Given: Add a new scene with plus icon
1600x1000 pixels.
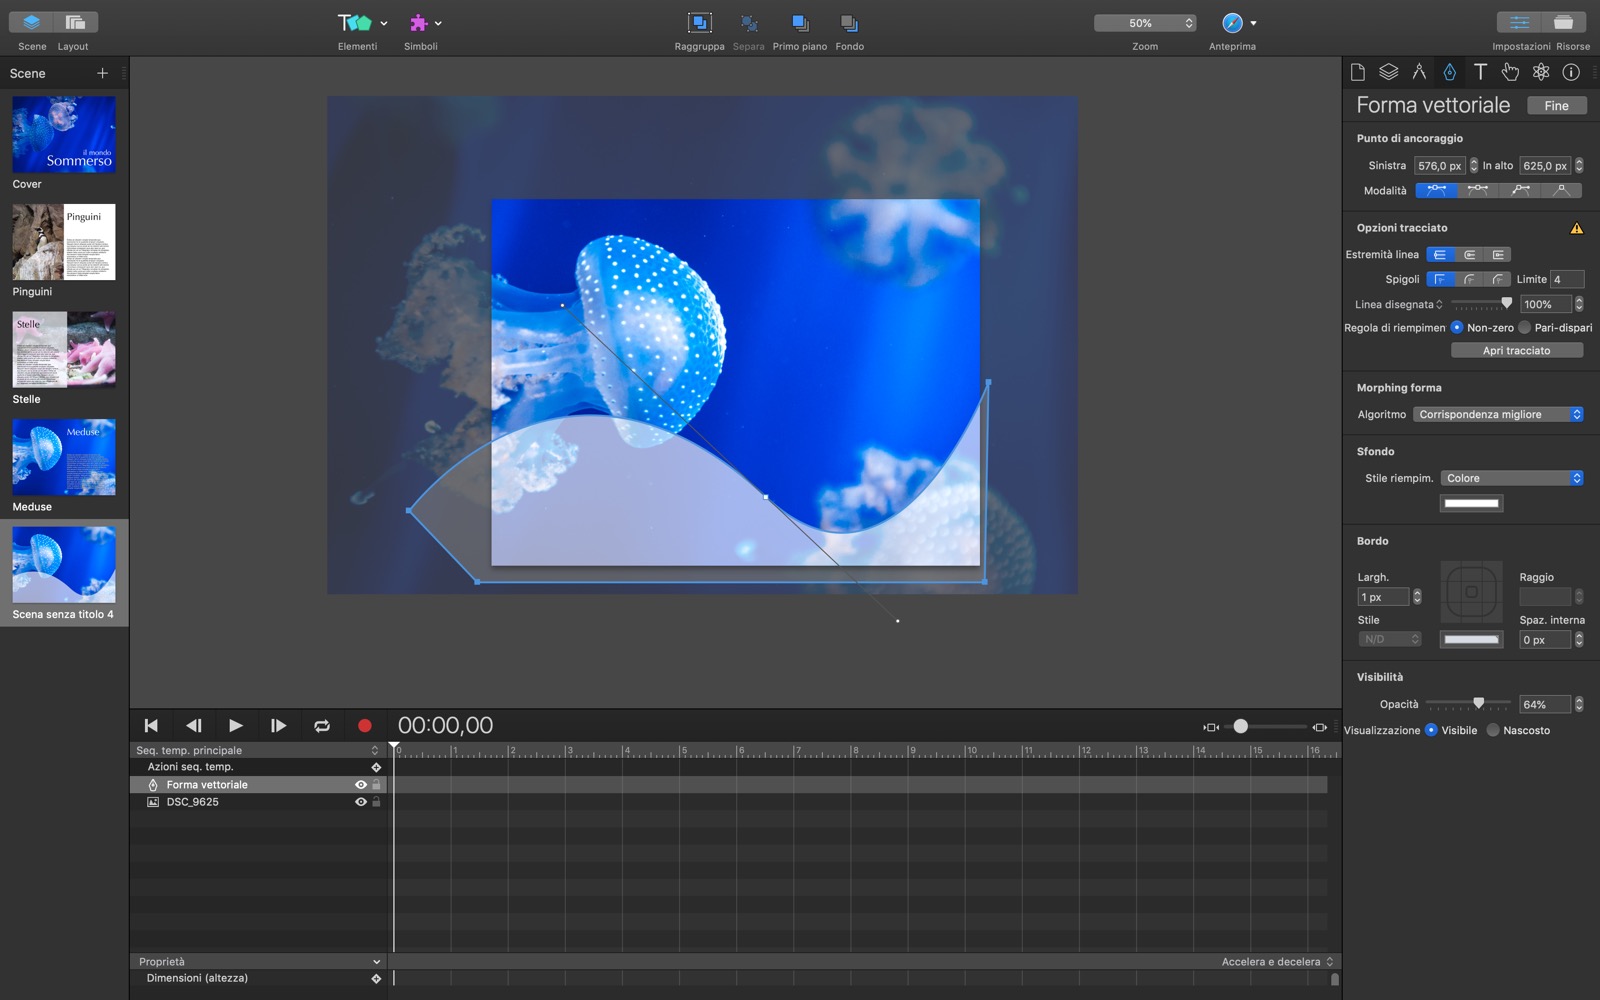Looking at the screenshot, I should click(x=102, y=73).
